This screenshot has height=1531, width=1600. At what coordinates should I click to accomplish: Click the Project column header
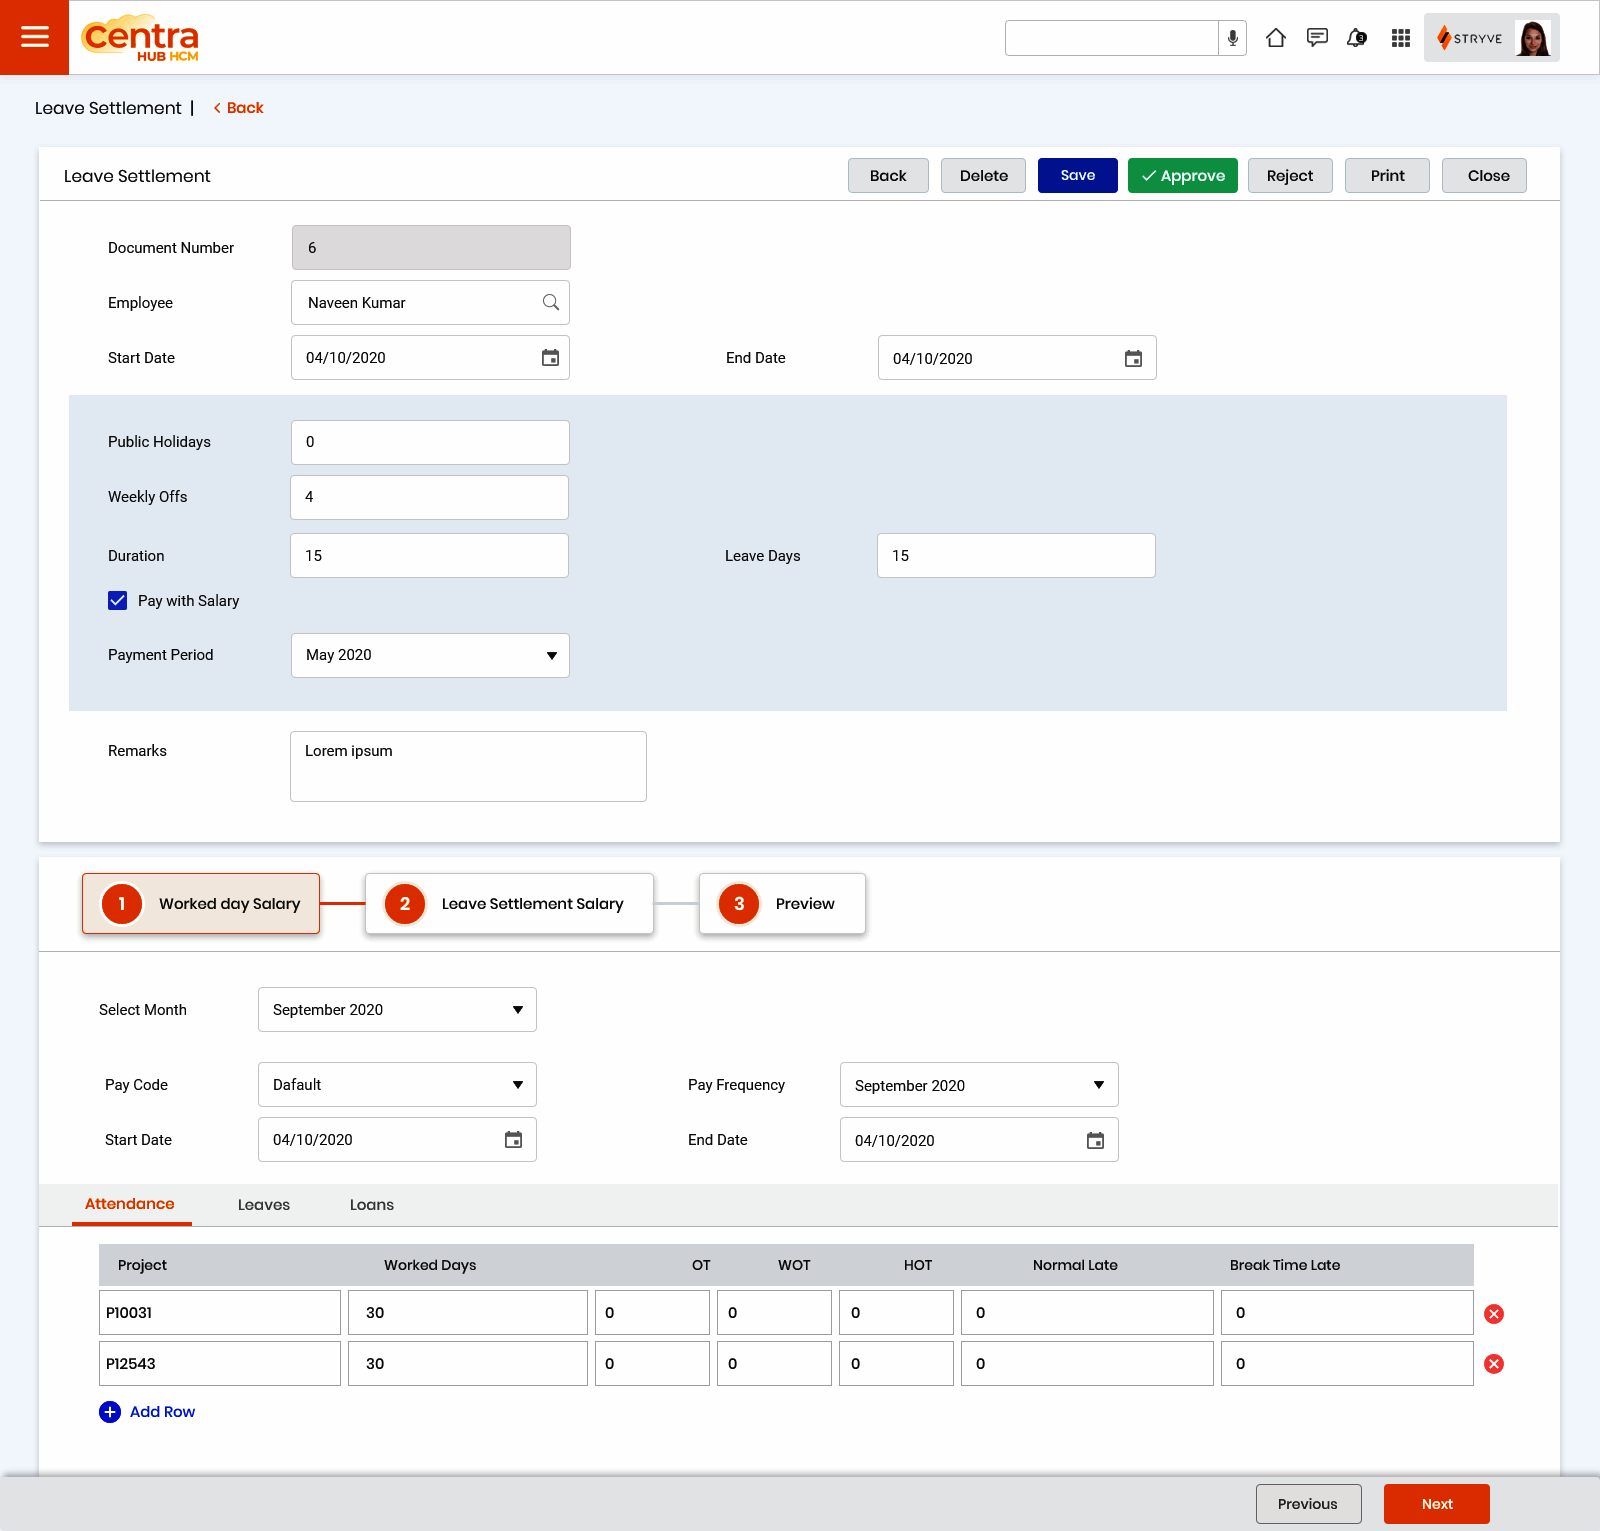[x=142, y=1265]
